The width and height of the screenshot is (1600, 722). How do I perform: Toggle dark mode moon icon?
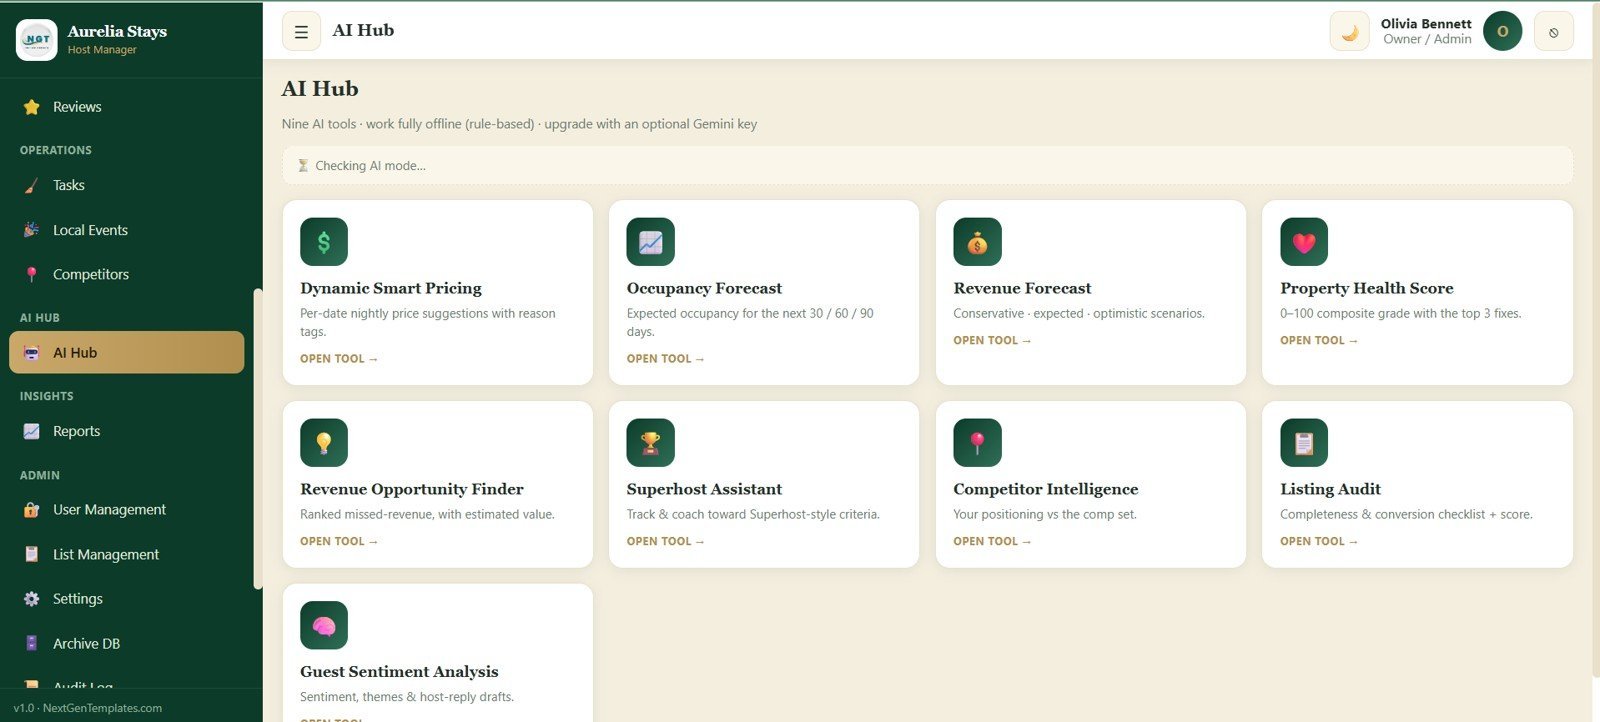[1349, 31]
